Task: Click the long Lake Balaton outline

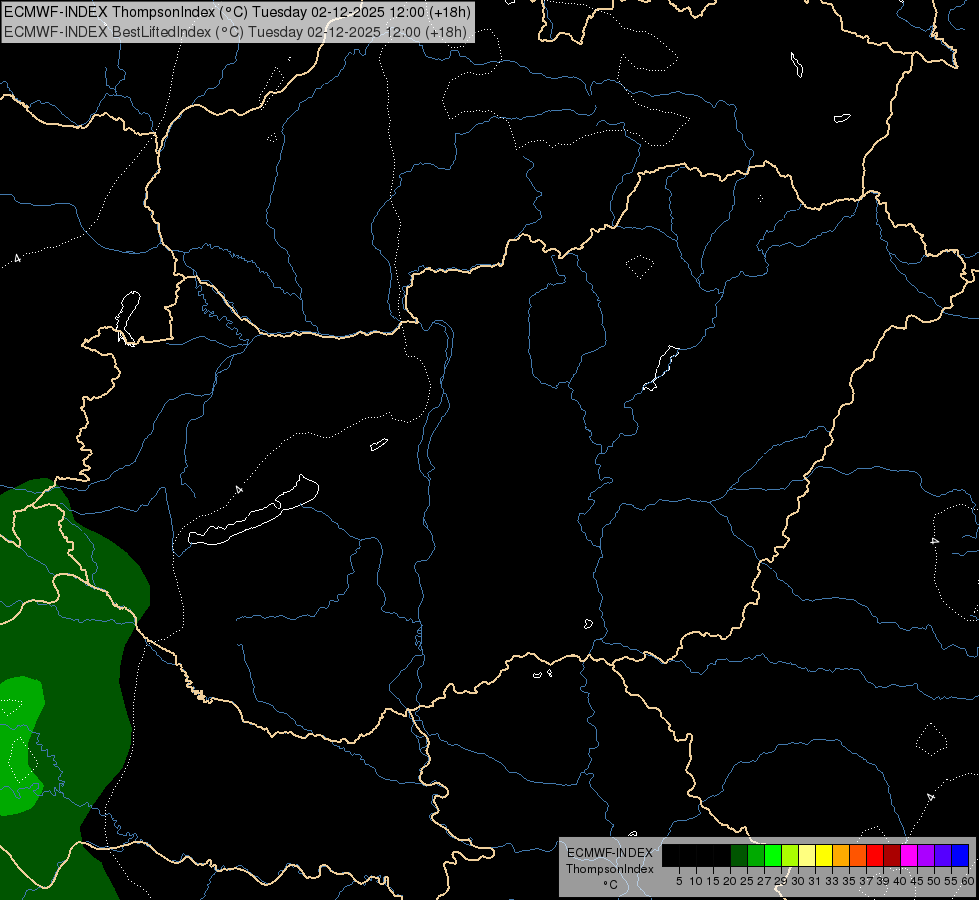Action: [x=253, y=511]
